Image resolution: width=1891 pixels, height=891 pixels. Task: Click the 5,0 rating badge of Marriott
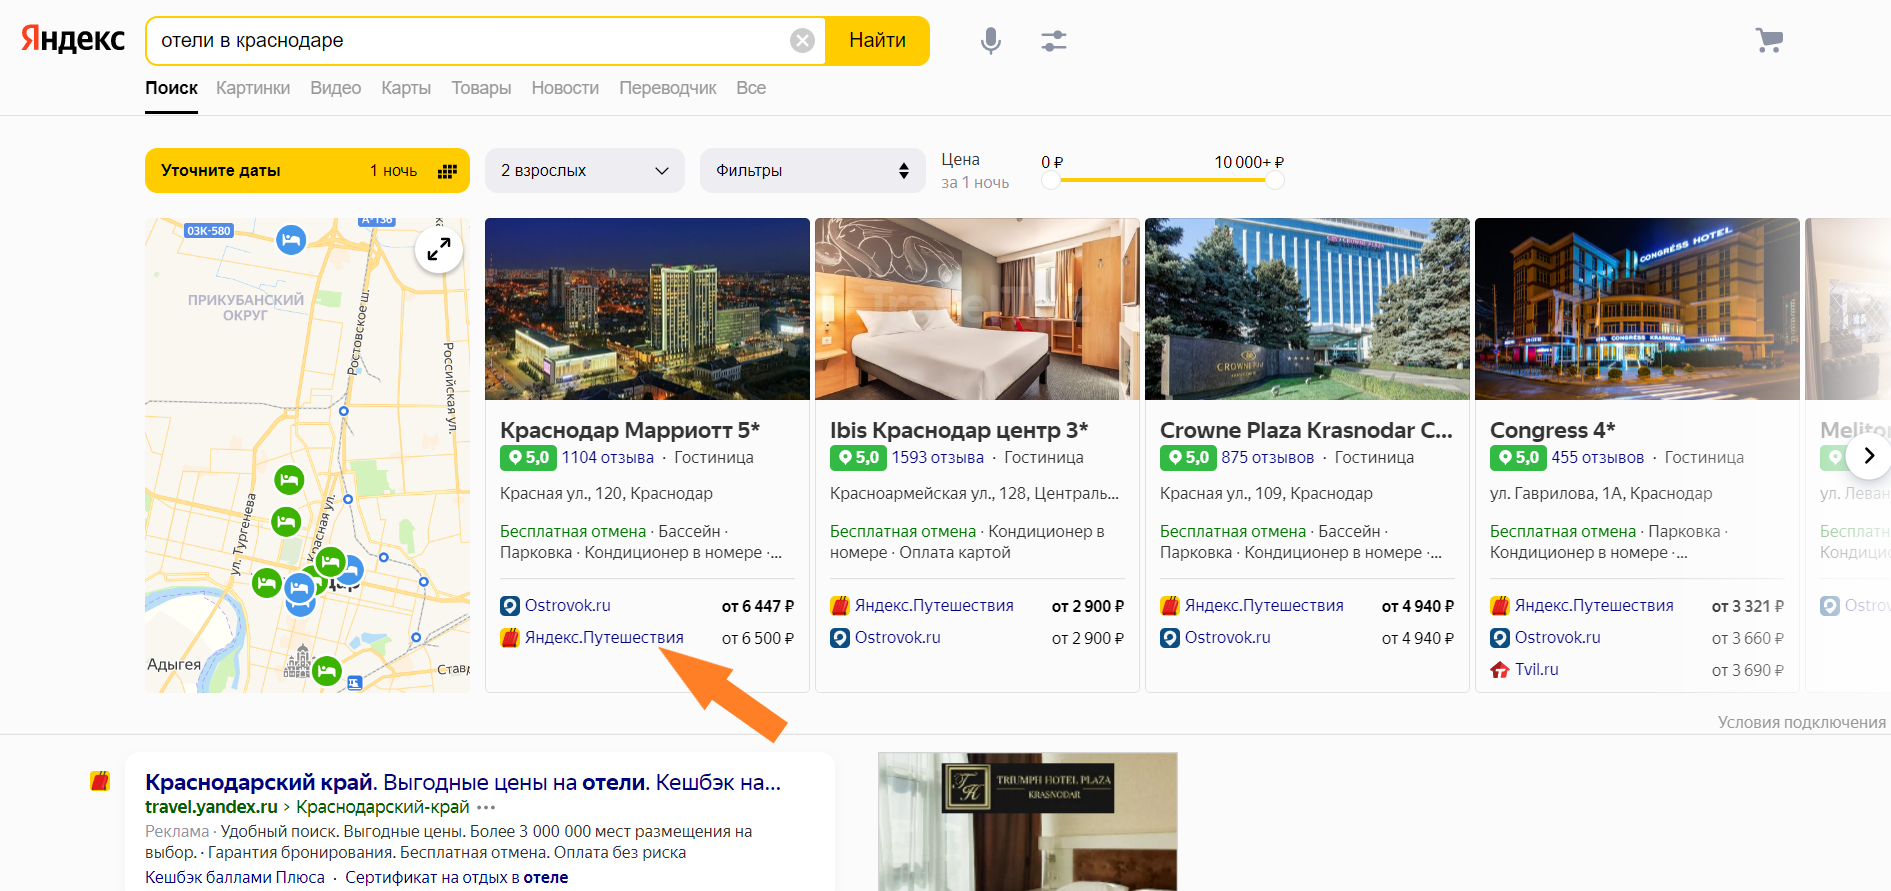[529, 458]
